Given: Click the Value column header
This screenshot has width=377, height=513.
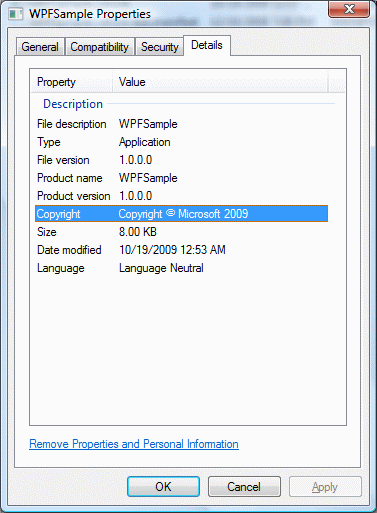Looking at the screenshot, I should point(220,82).
